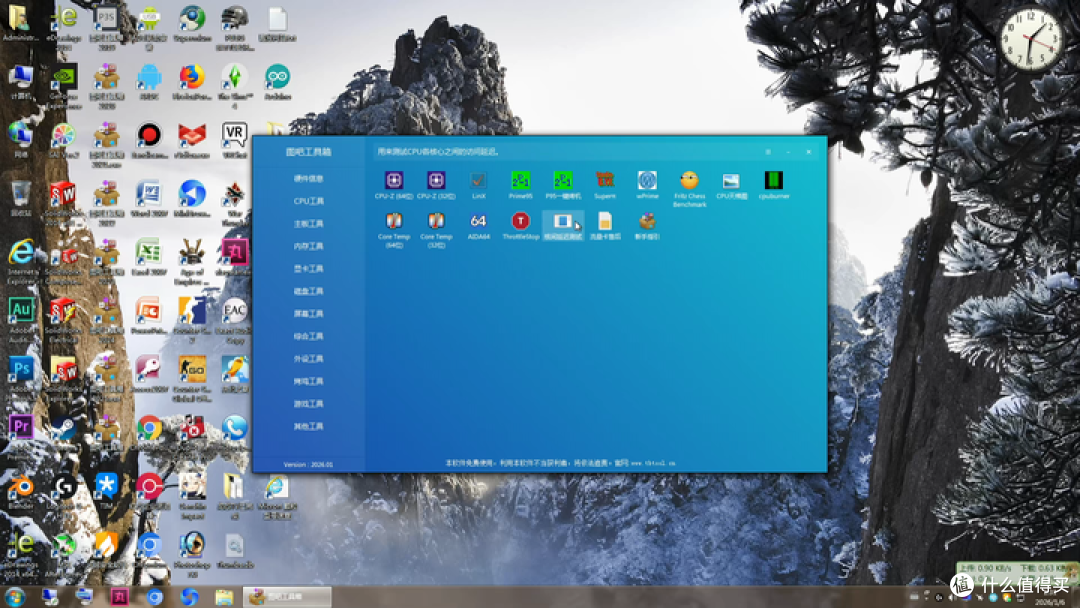
Task: Switch to the 内存工具 category
Action: pos(309,246)
